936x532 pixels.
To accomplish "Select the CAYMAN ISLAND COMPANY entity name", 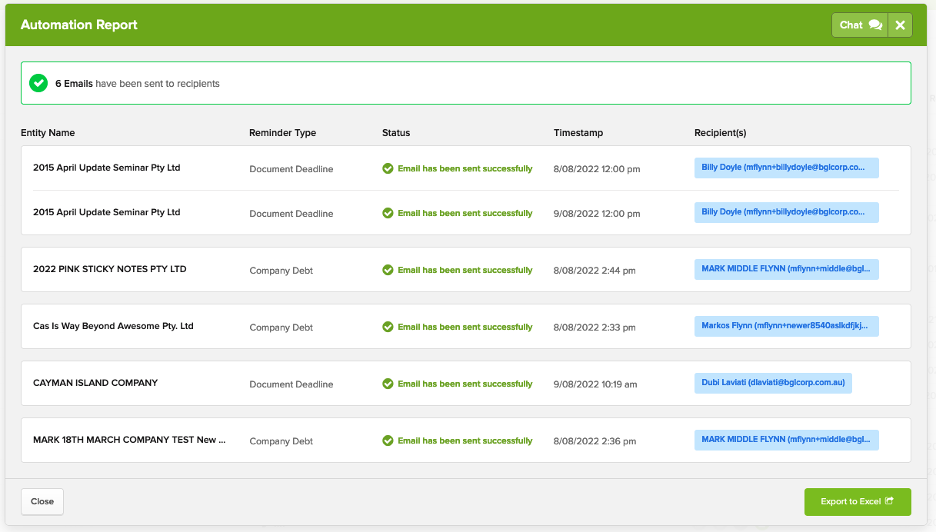I will coord(95,383).
